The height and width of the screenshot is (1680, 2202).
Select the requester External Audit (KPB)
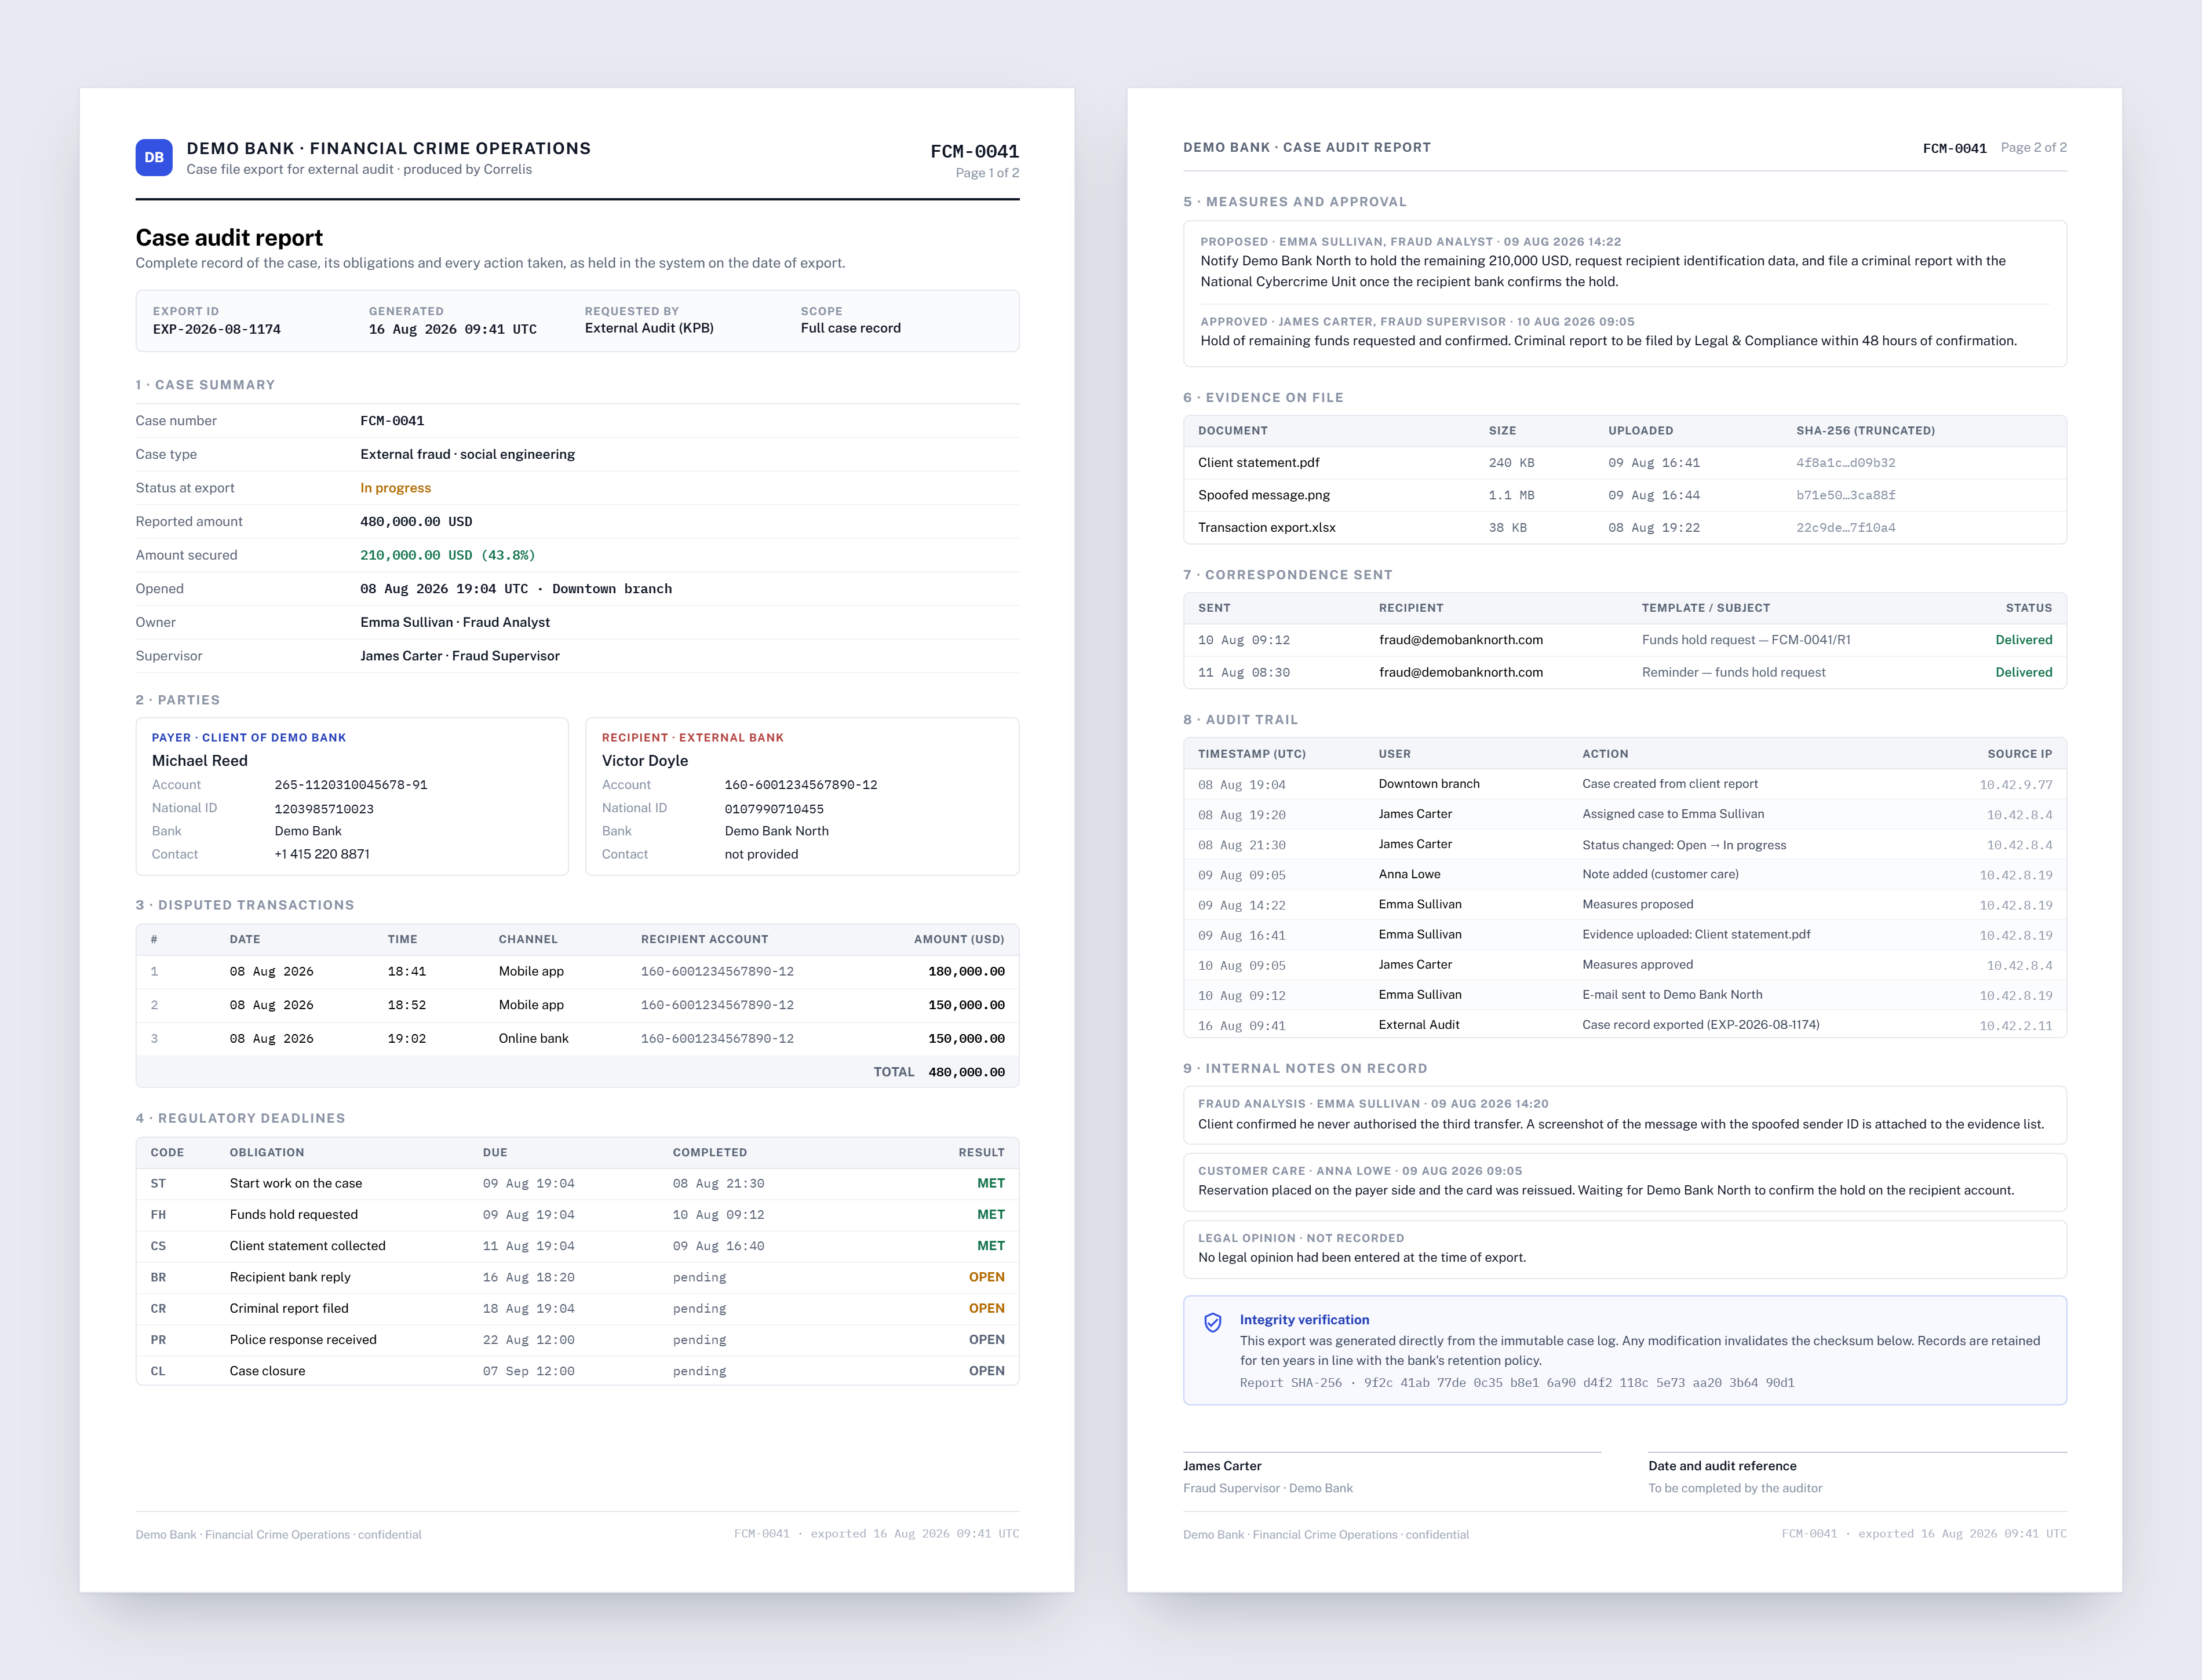(x=649, y=328)
